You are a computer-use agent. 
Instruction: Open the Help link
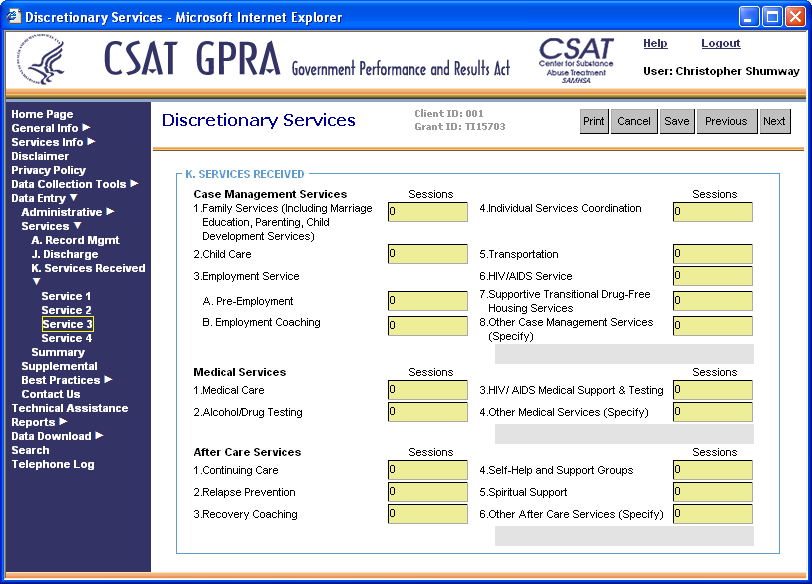pyautogui.click(x=655, y=44)
